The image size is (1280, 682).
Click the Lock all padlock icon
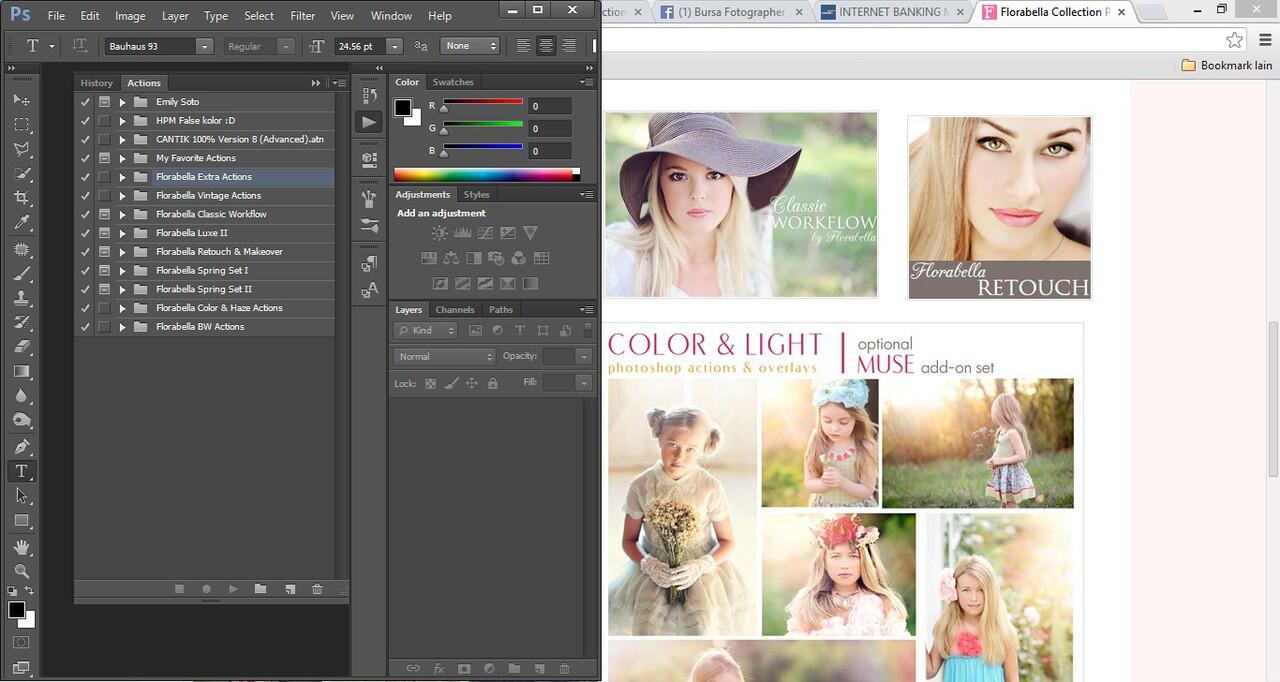[492, 383]
